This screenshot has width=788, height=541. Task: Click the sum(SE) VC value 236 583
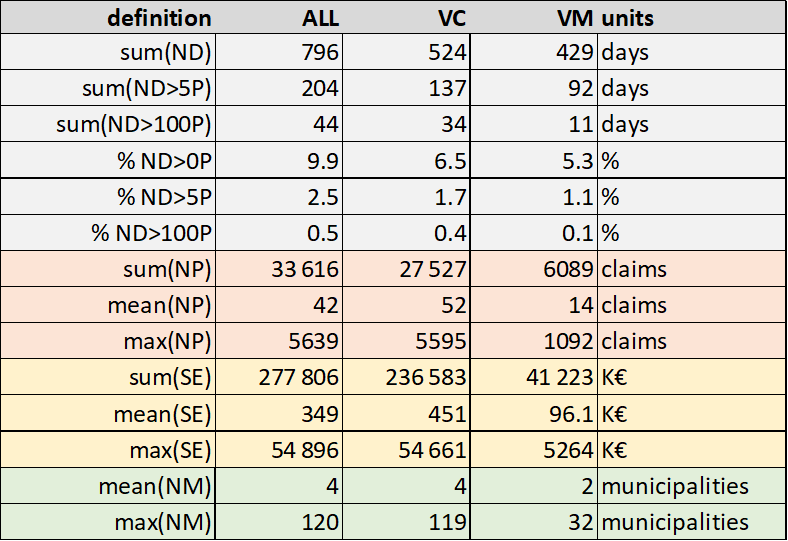427,377
